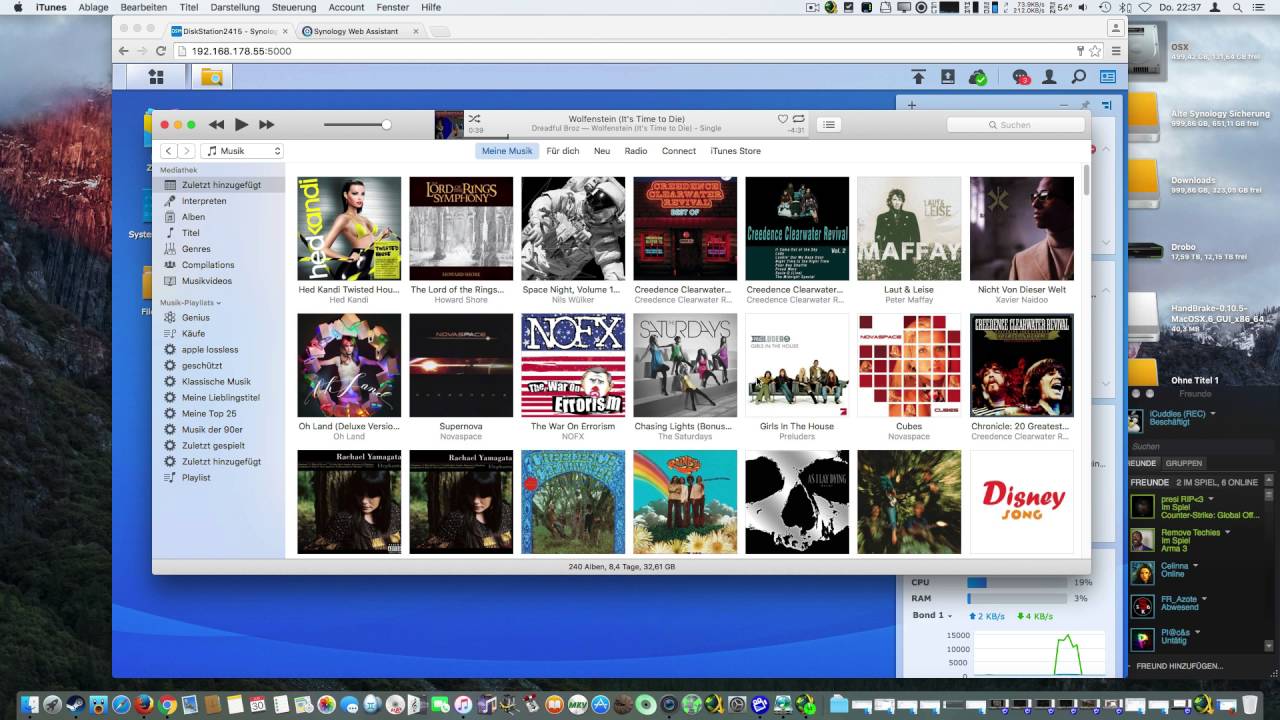This screenshot has height=720, width=1280.
Task: Open the Disney Song album cover
Action: point(1022,502)
